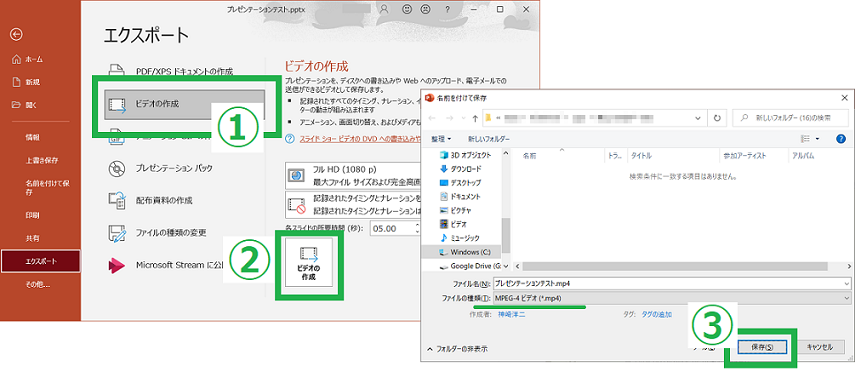
Task: Click the back arrow in the PowerPoint sidebar
Action: coord(16,34)
